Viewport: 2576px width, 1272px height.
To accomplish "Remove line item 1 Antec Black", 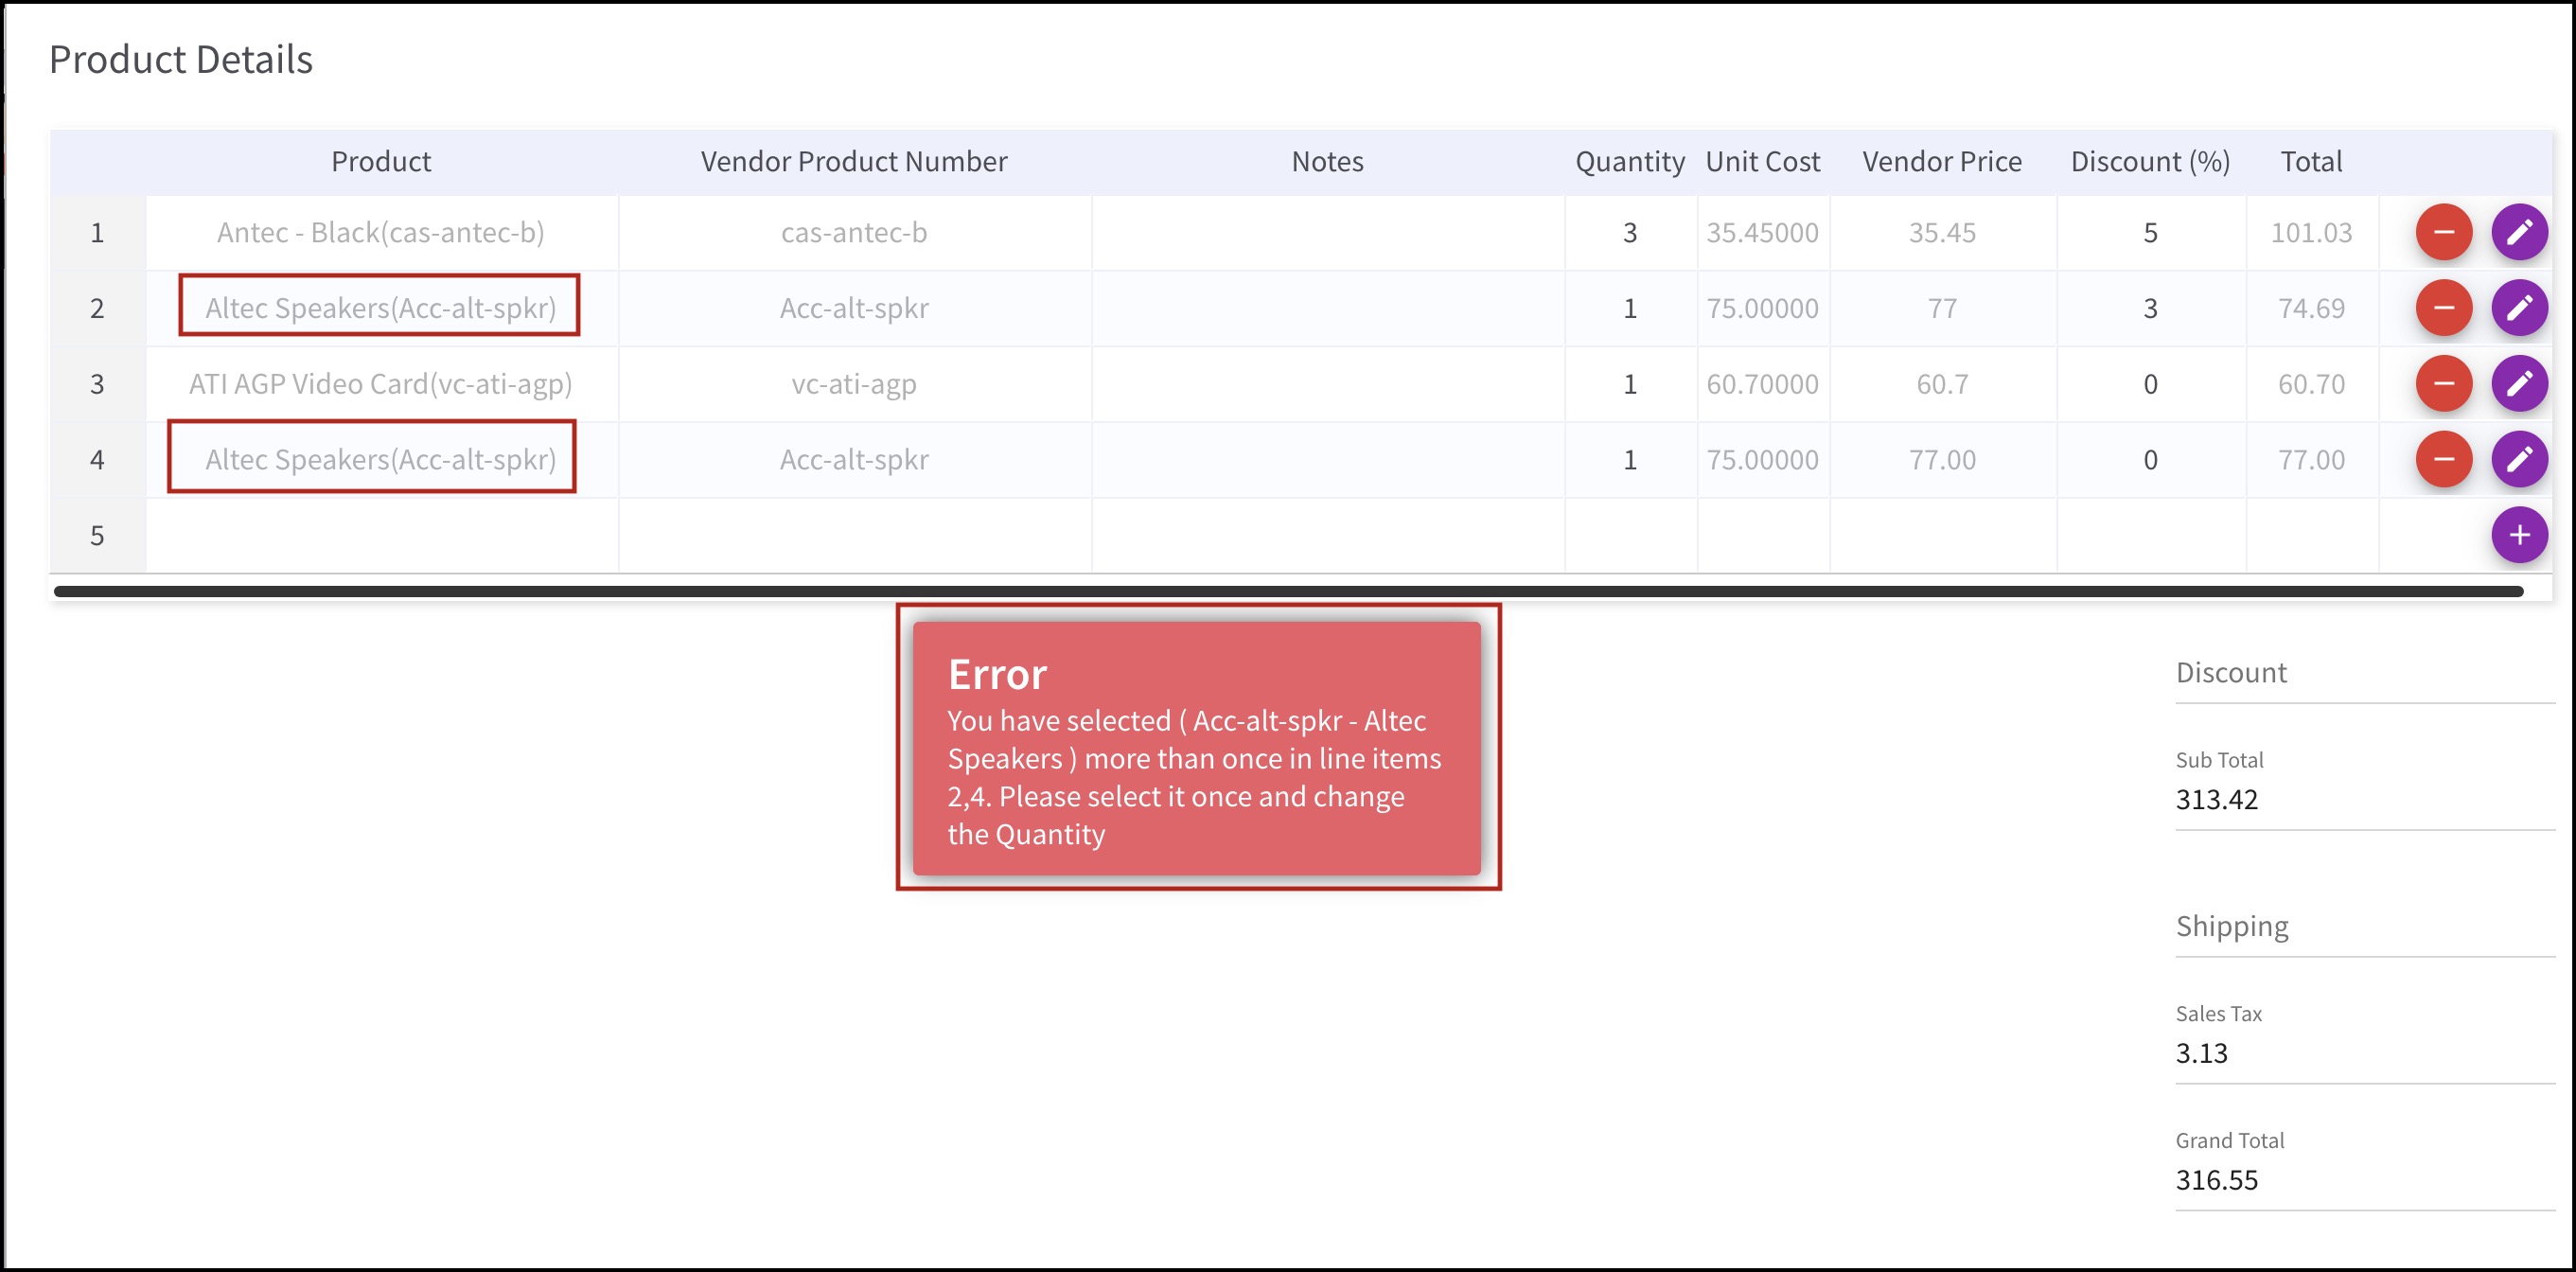I will tap(2443, 232).
